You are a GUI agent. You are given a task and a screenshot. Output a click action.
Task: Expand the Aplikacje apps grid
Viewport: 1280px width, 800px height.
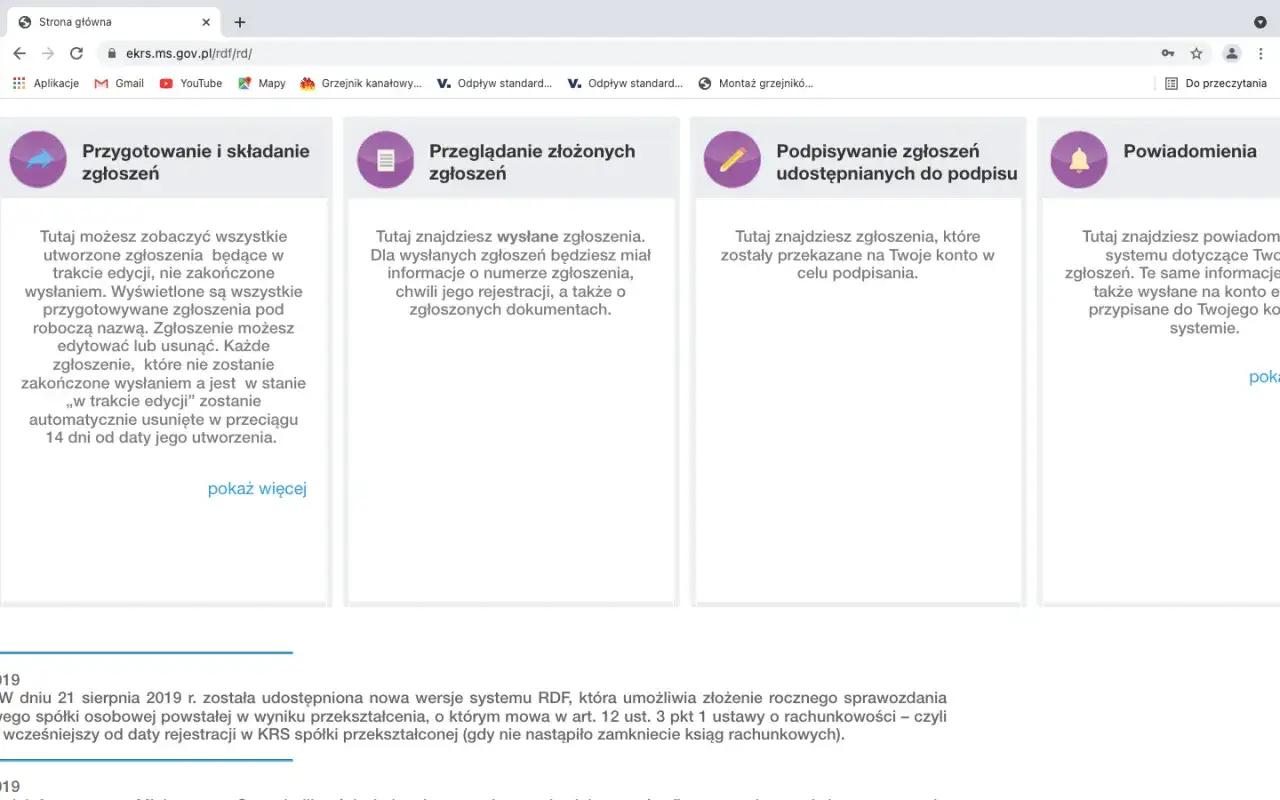pyautogui.click(x=18, y=83)
